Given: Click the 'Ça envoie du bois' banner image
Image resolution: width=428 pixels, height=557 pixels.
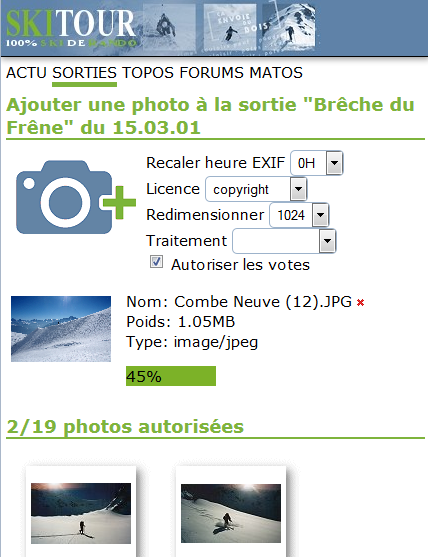Looking at the screenshot, I should 230,28.
